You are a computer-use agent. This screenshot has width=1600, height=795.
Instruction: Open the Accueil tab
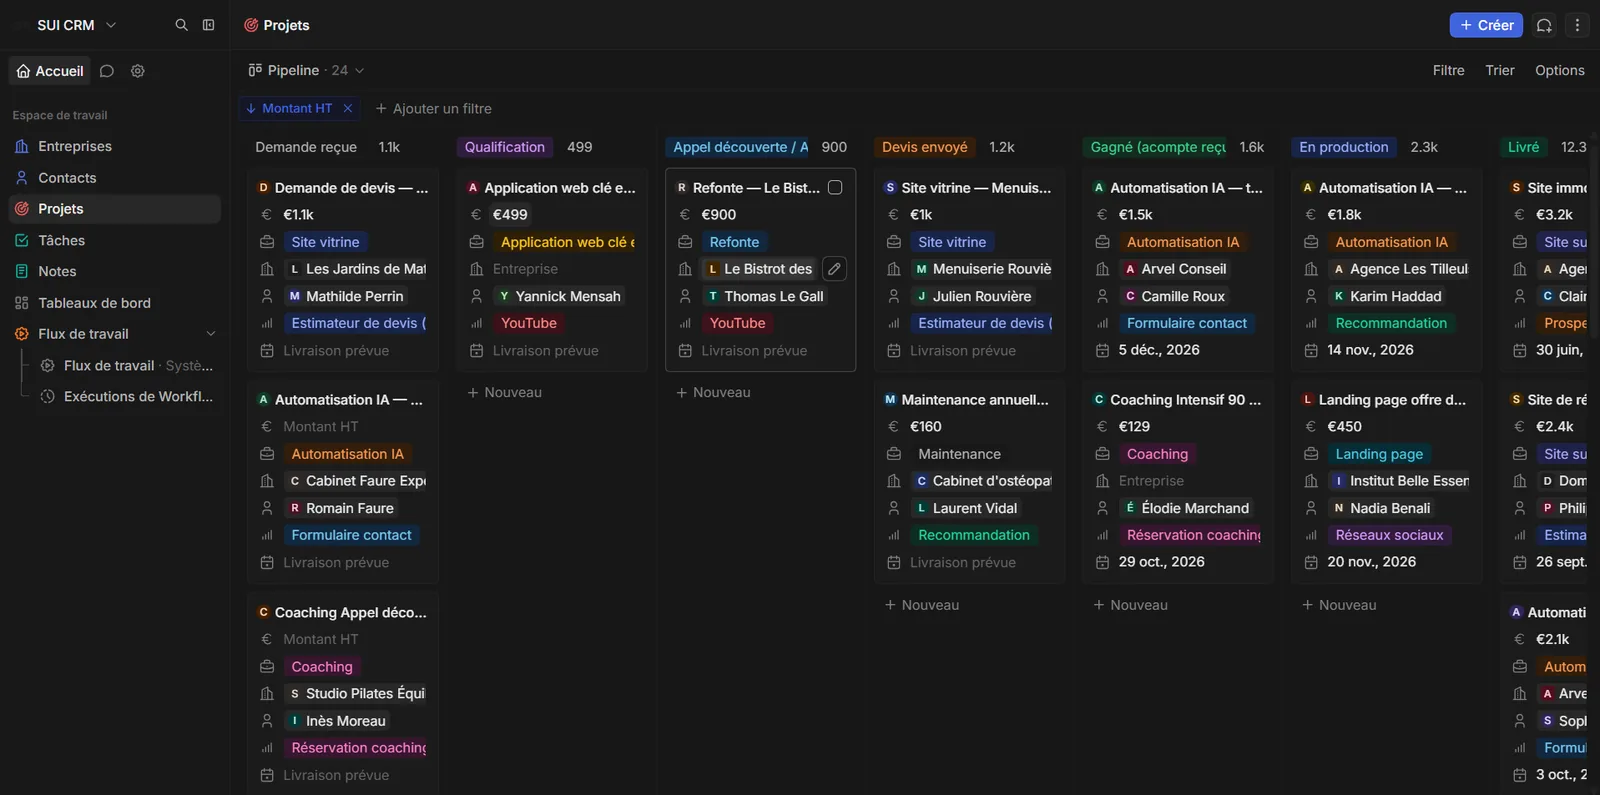coord(50,71)
